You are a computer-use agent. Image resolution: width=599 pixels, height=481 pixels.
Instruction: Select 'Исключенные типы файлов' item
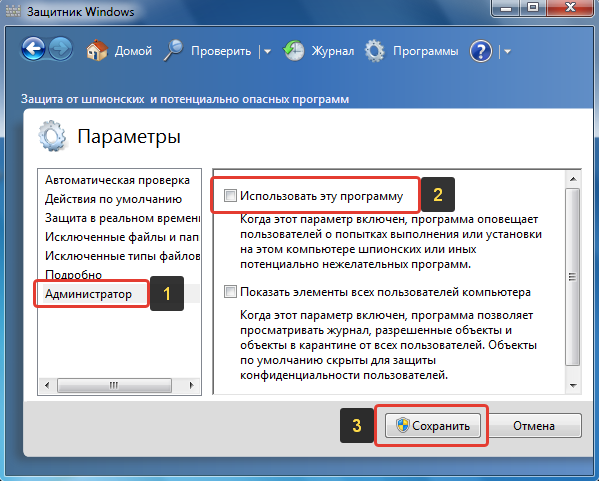click(x=122, y=256)
